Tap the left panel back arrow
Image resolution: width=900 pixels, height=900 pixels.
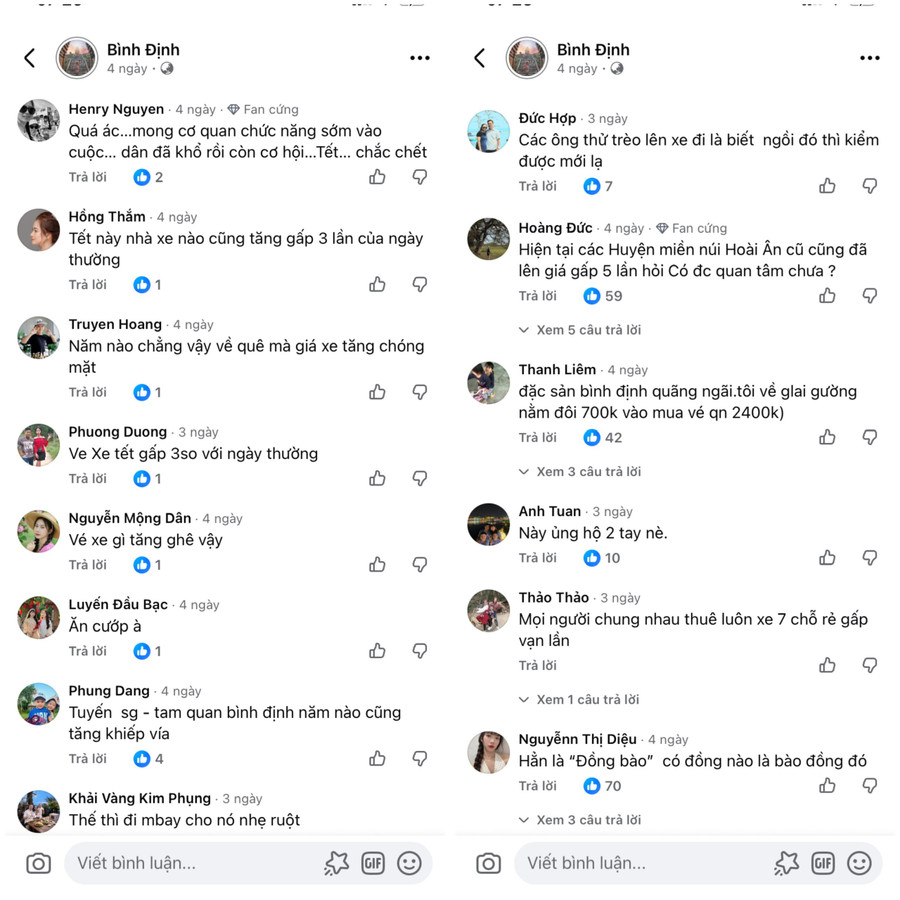(30, 58)
